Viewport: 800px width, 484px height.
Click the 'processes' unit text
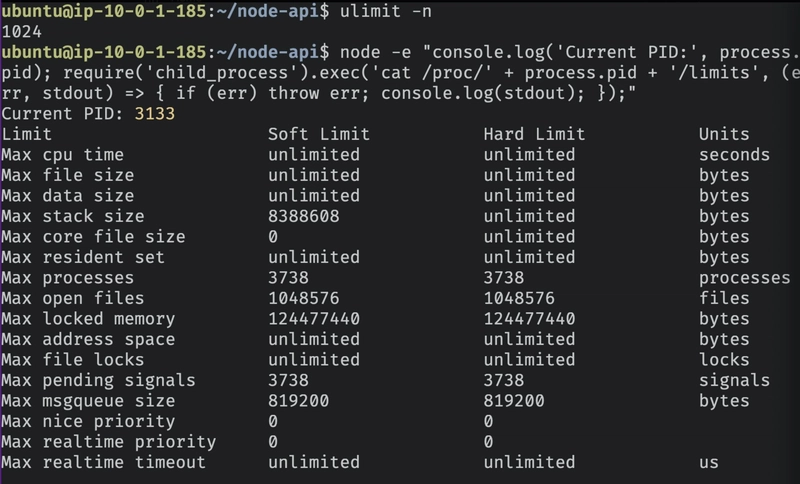click(744, 278)
